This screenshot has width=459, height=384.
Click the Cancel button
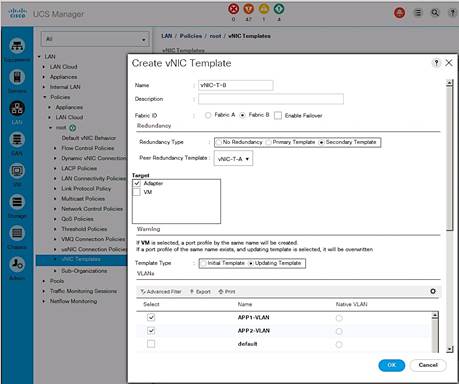(x=428, y=365)
